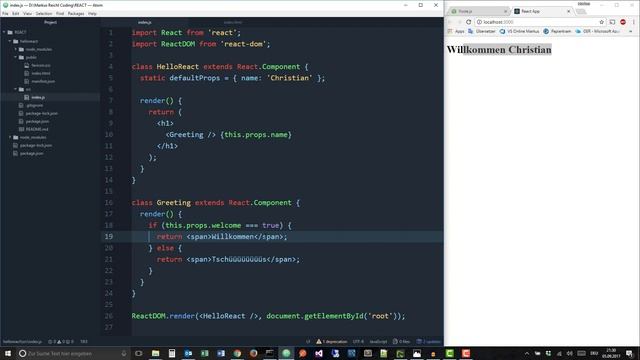Open manifest.json in the project tree

[x=43, y=81]
